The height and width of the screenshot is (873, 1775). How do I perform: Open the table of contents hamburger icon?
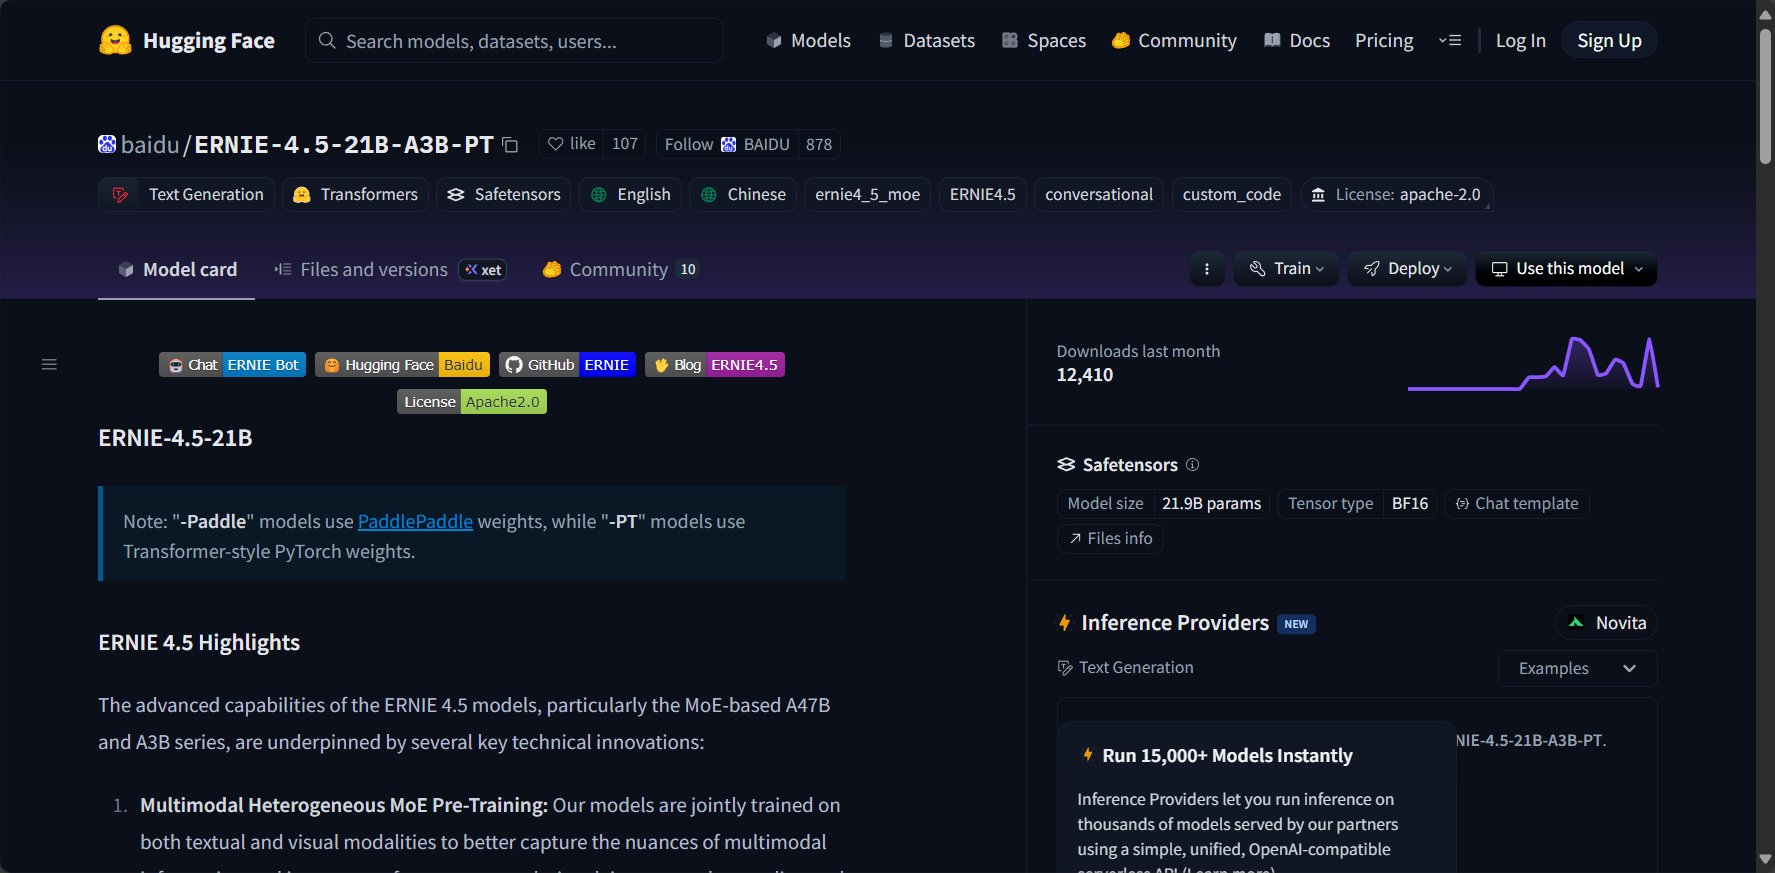[49, 365]
